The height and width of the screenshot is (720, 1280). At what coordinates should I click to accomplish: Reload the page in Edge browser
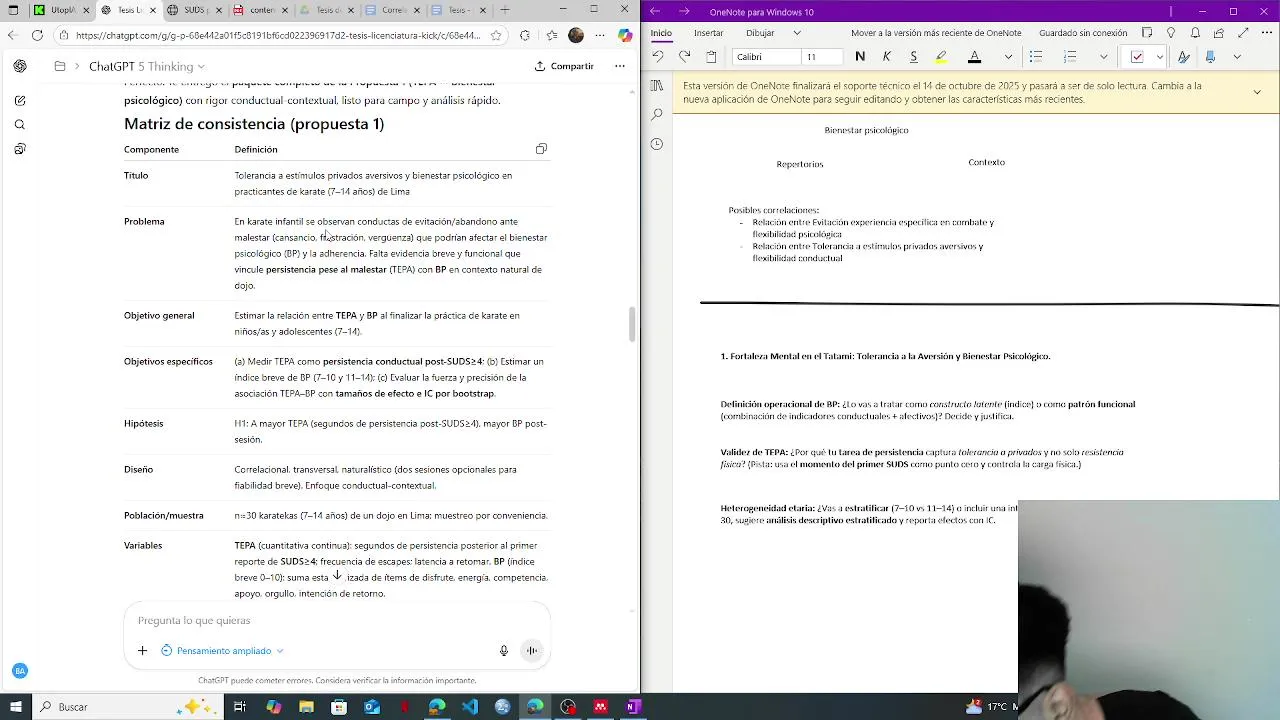(x=37, y=35)
